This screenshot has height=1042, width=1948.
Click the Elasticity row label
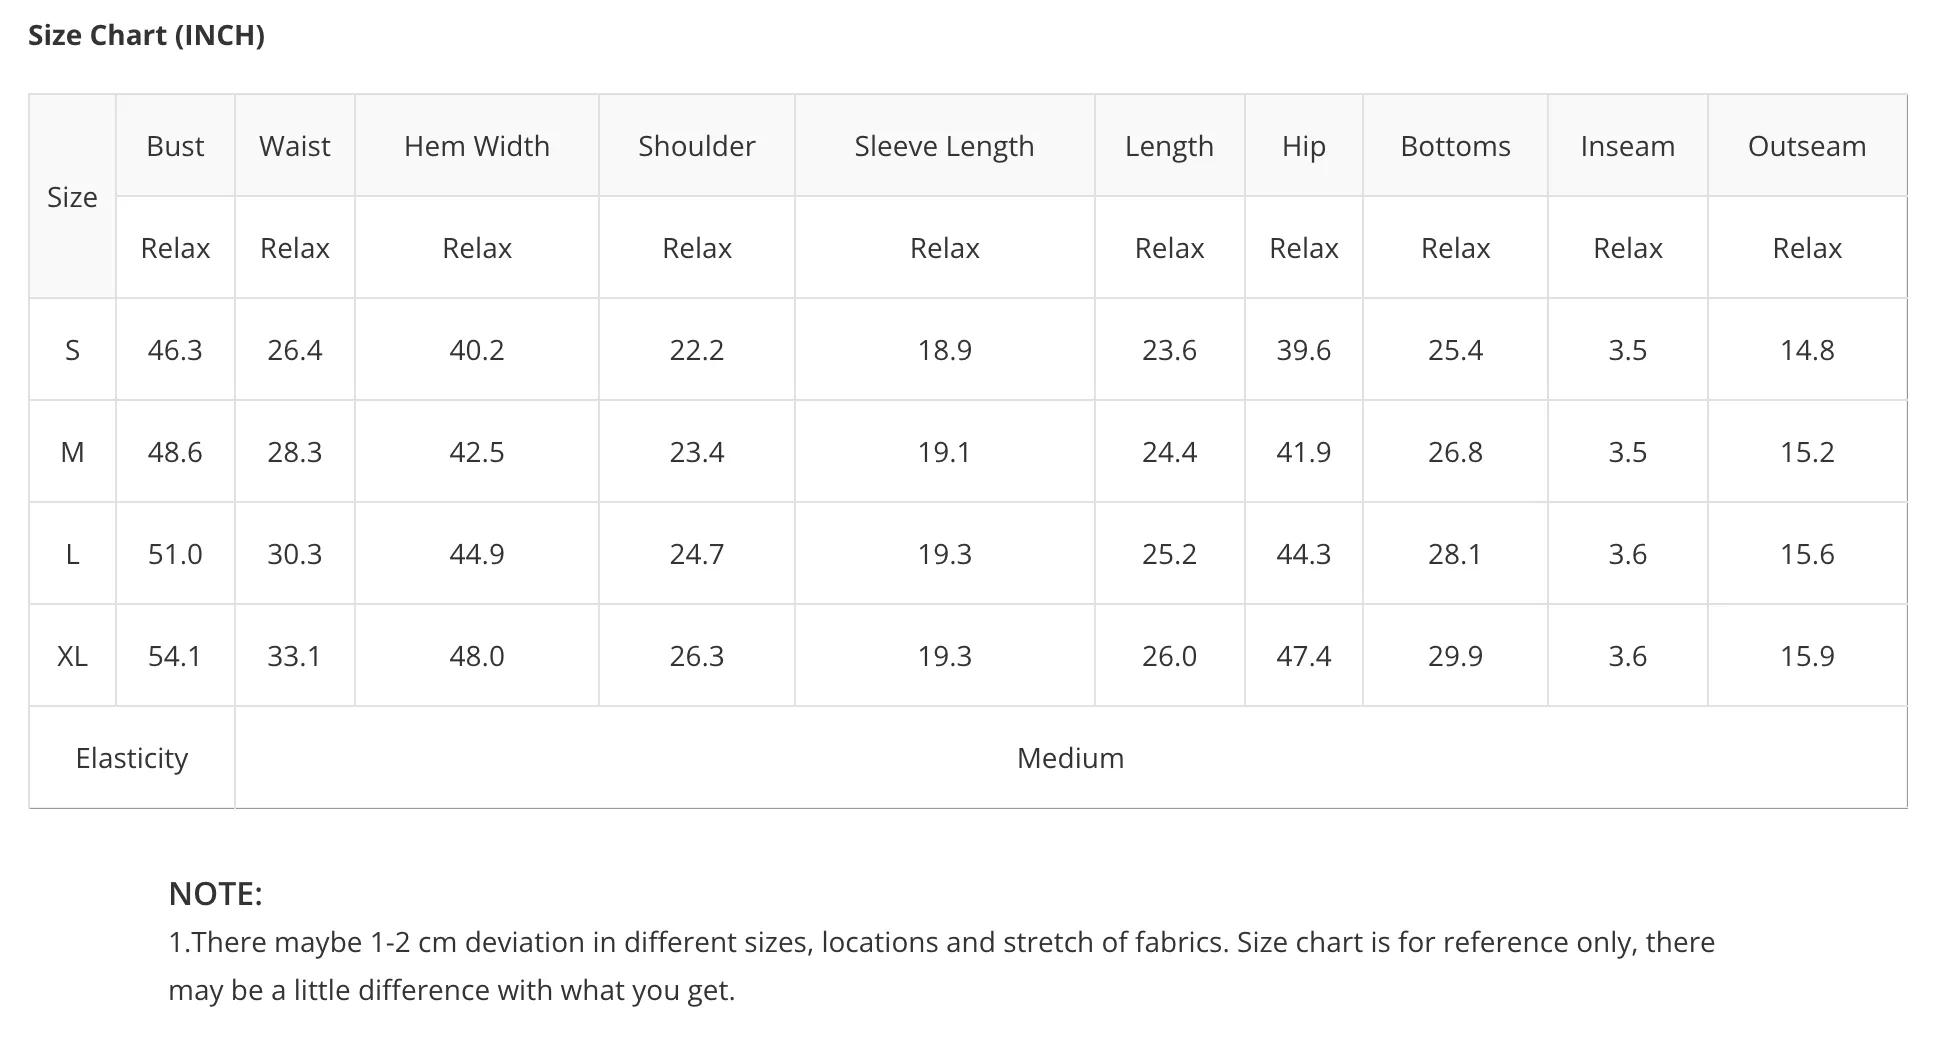(132, 758)
